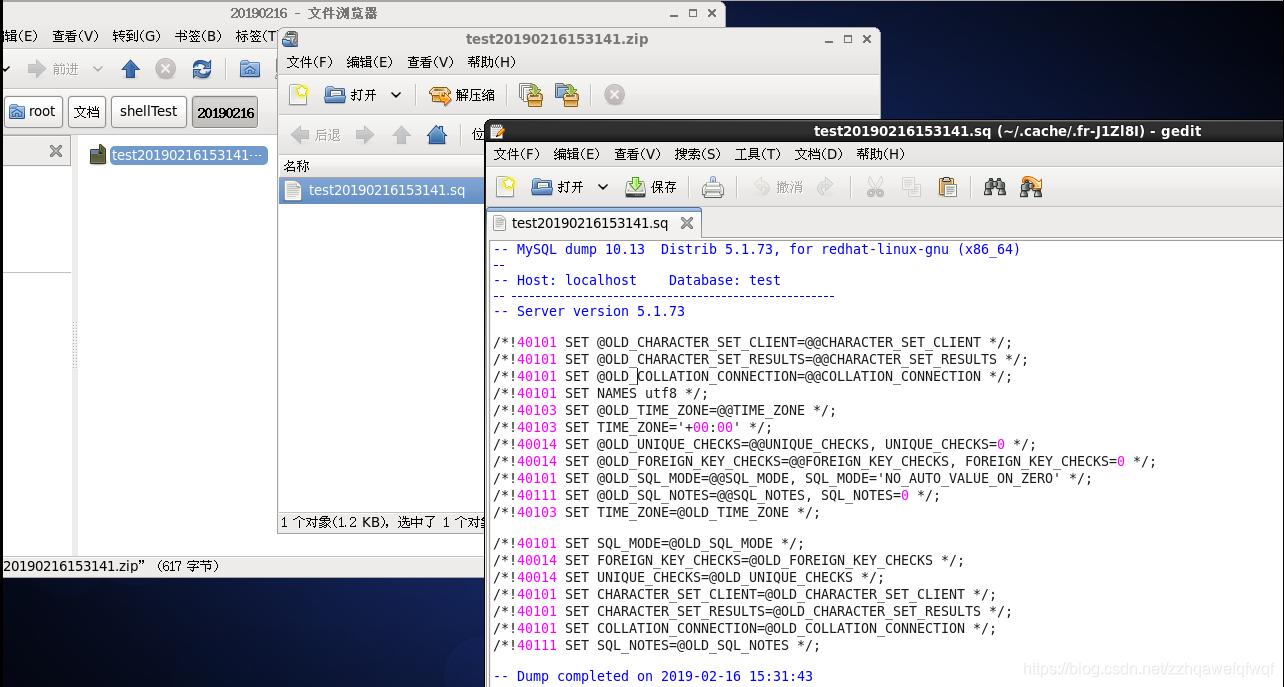Click 20190216 path button
Image resolution: width=1284 pixels, height=687 pixels.
coord(225,112)
